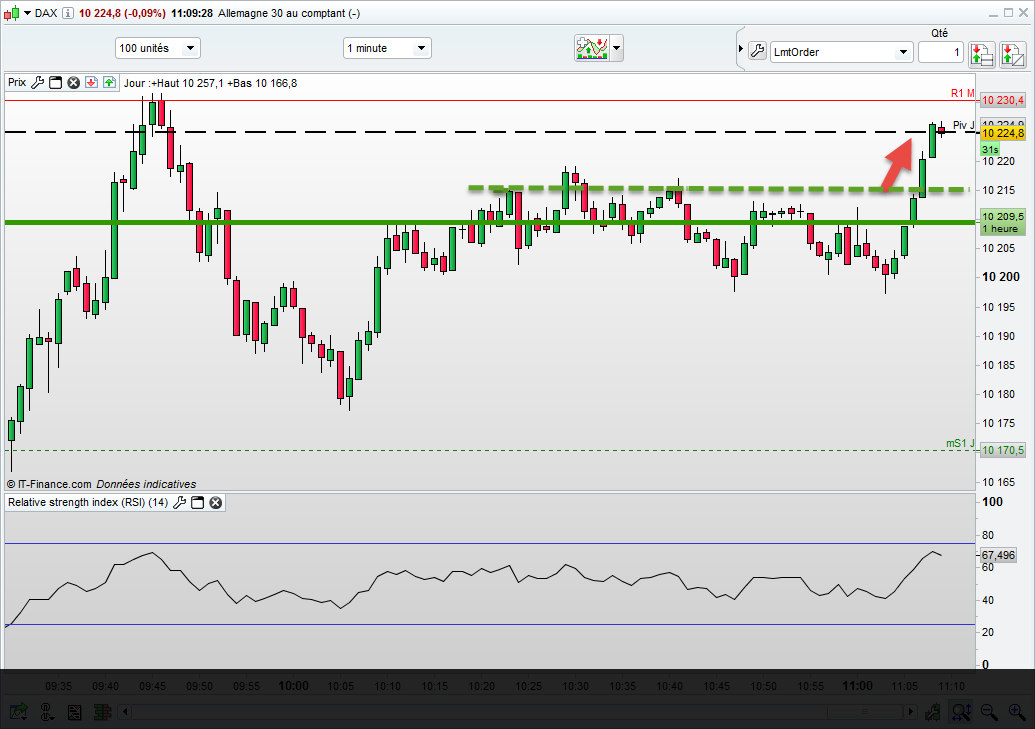Click the chart trading tool icon near zoom

click(933, 712)
